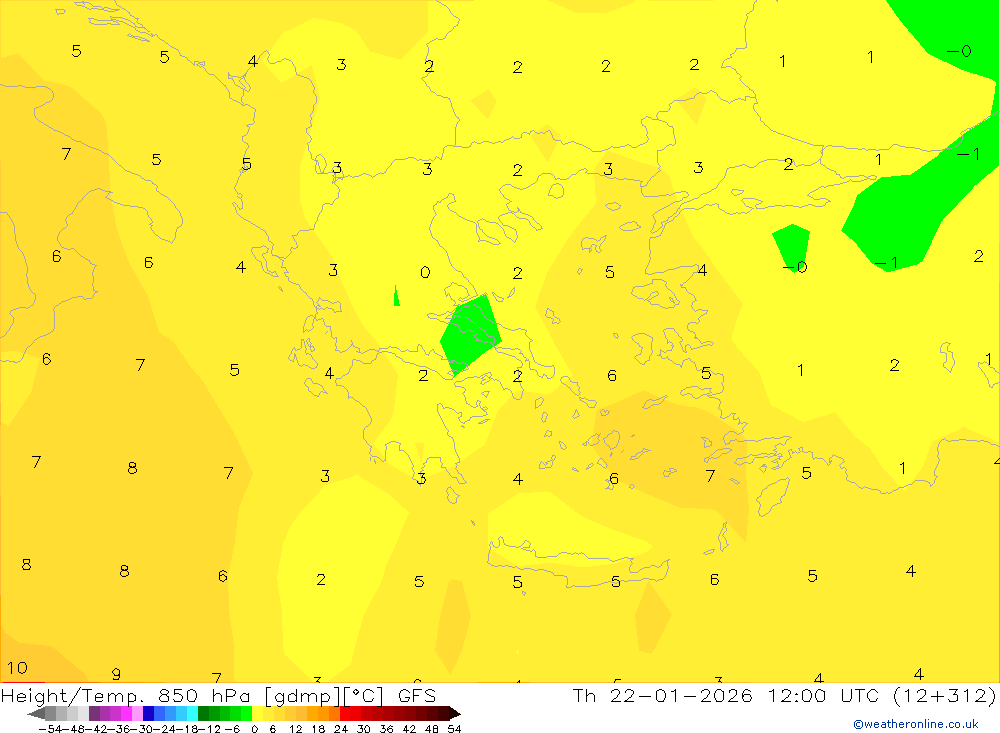Click the -36 legend label
Screen dimensions: 1000x733
pyautogui.click(x=119, y=729)
